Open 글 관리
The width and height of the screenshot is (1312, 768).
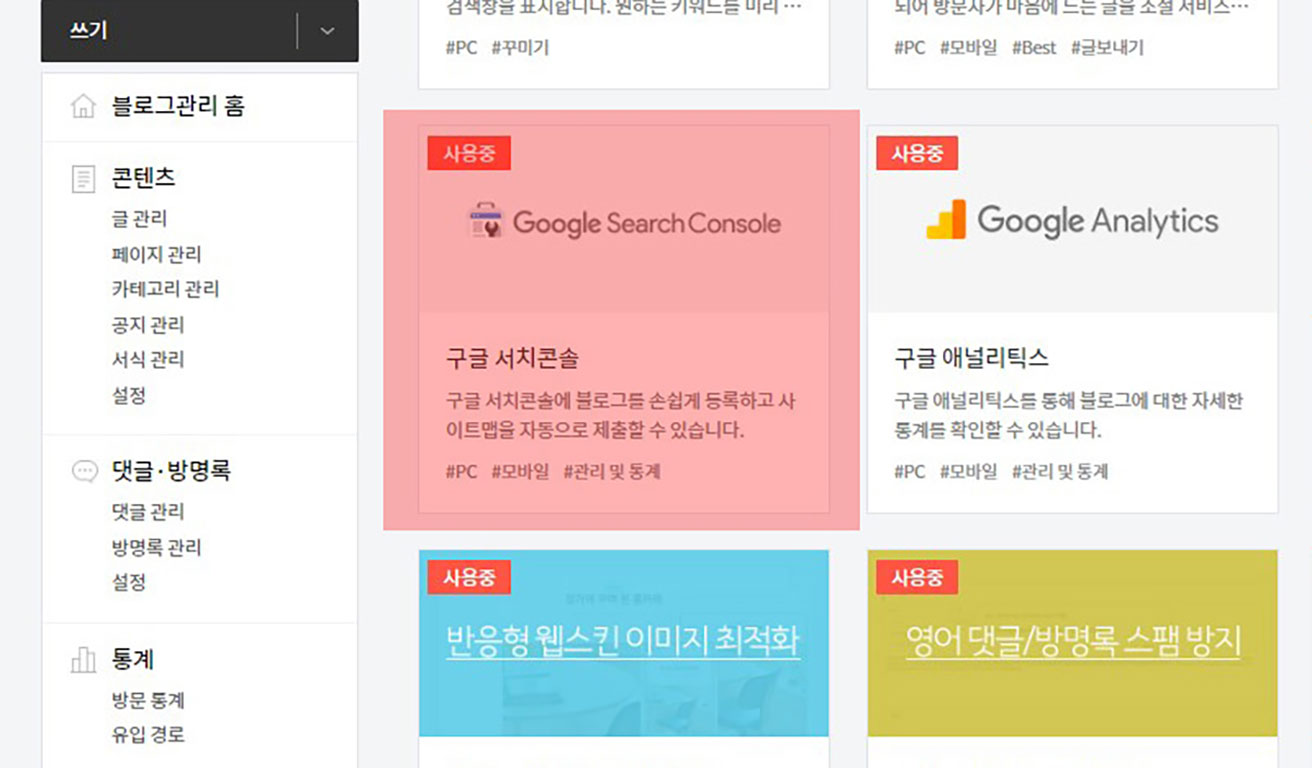139,219
